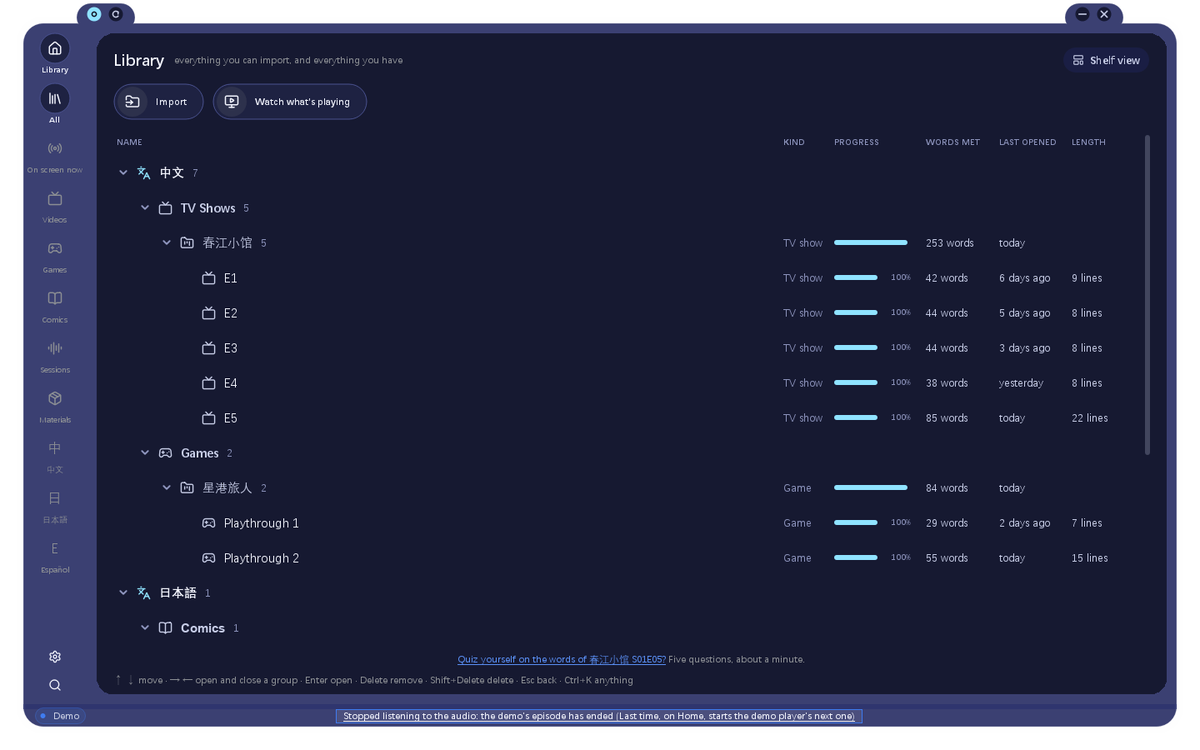Screen dimensions: 1200x750
Task: Switch to Shelf view
Action: click(x=1106, y=60)
